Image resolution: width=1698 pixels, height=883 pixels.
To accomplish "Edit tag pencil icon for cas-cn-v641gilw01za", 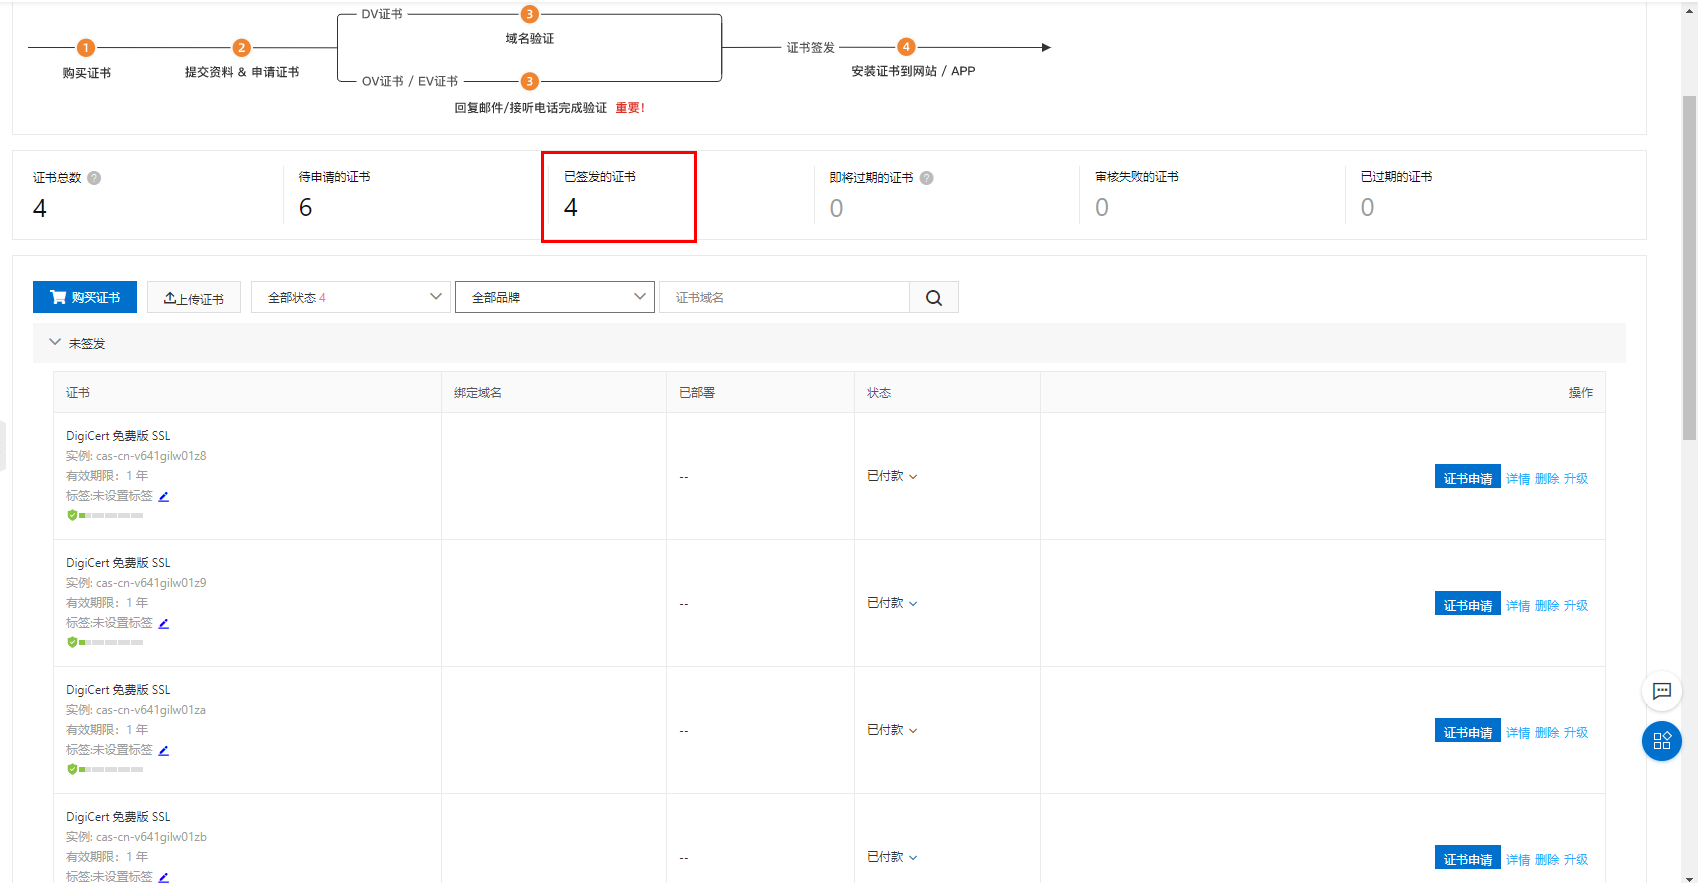I will (x=164, y=750).
